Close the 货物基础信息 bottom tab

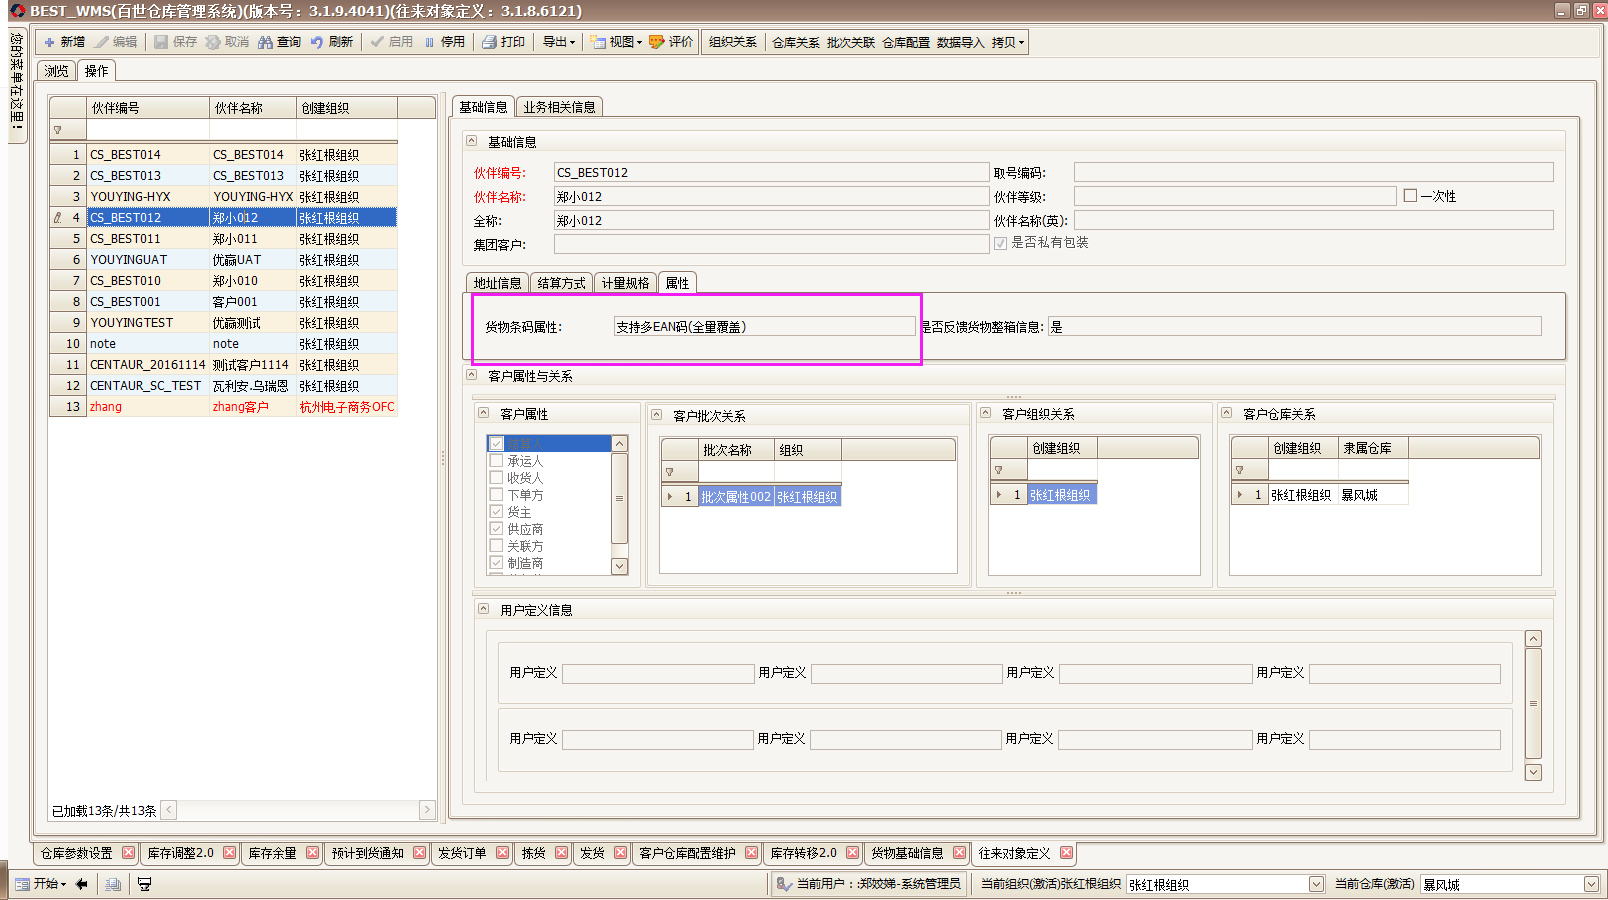point(959,853)
